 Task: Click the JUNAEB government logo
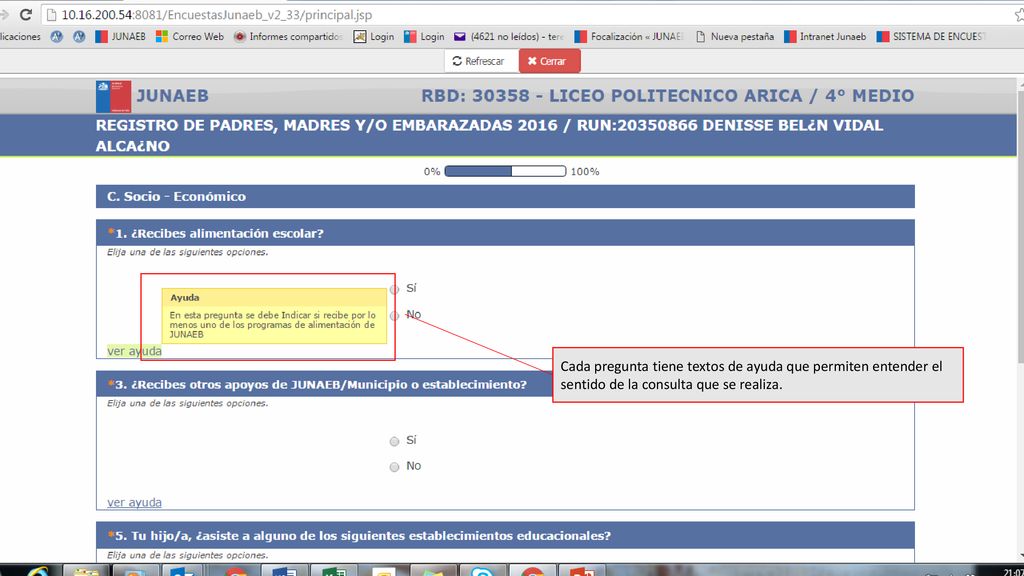[114, 96]
